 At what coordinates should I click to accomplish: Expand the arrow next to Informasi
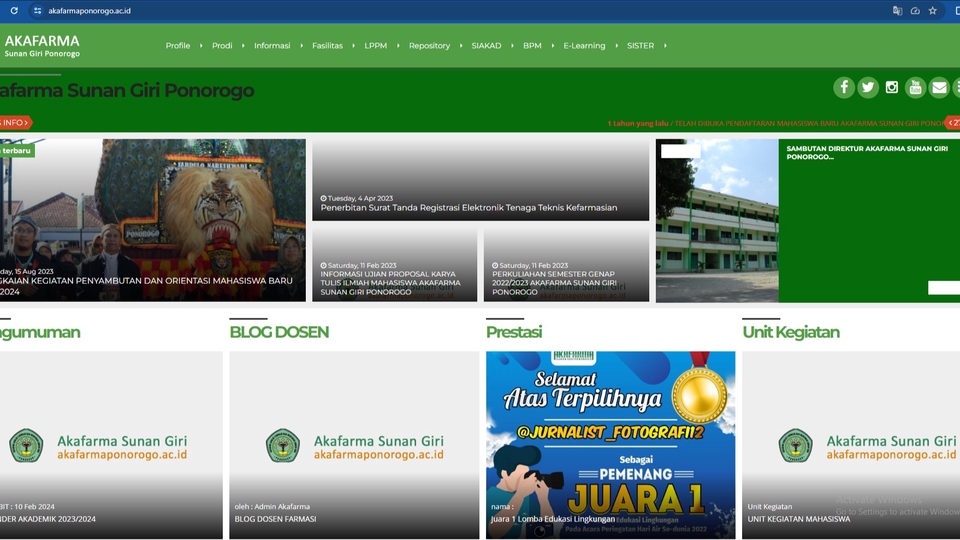(301, 45)
